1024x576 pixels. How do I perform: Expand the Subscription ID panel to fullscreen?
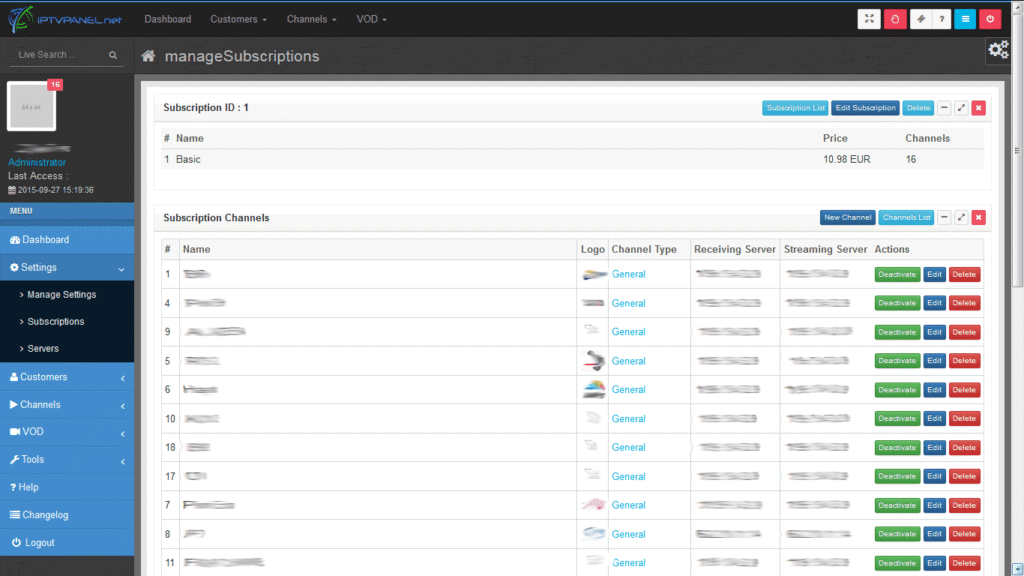(x=961, y=107)
